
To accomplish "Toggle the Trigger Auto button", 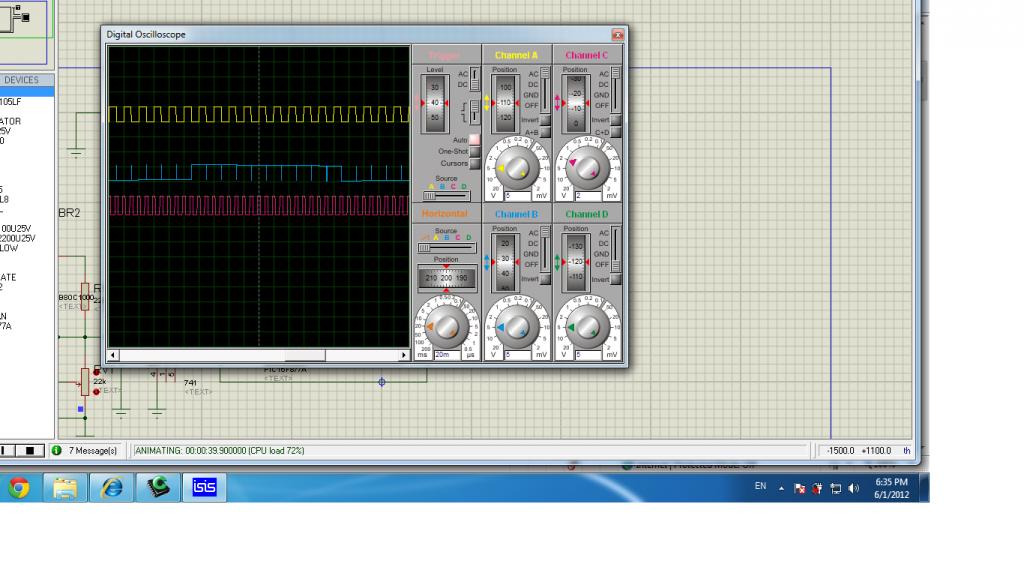I will coord(475,140).
